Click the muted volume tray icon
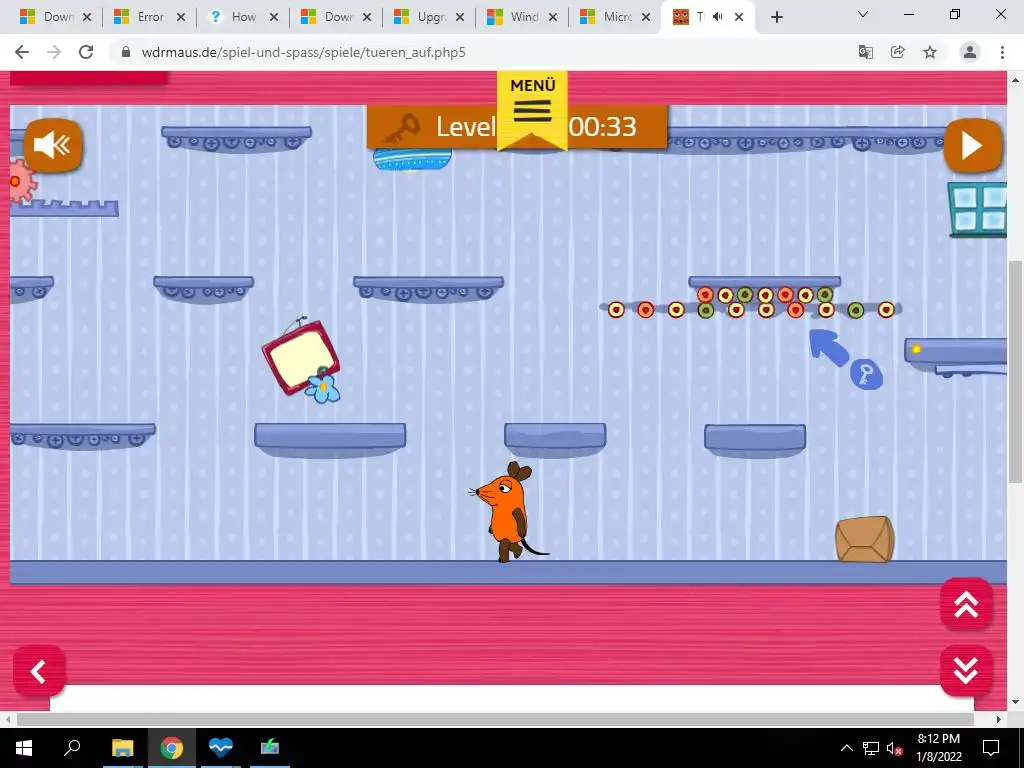 (x=895, y=748)
